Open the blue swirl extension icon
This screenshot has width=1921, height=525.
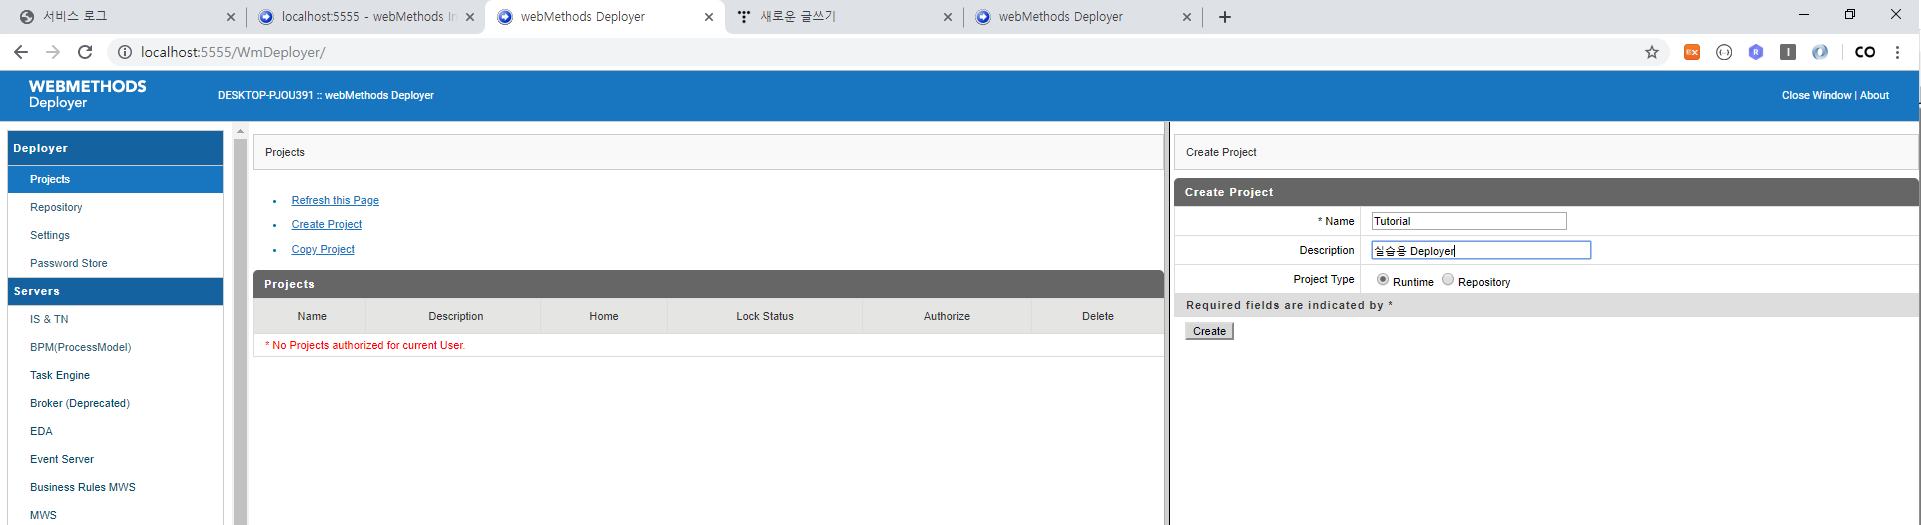[x=1820, y=52]
